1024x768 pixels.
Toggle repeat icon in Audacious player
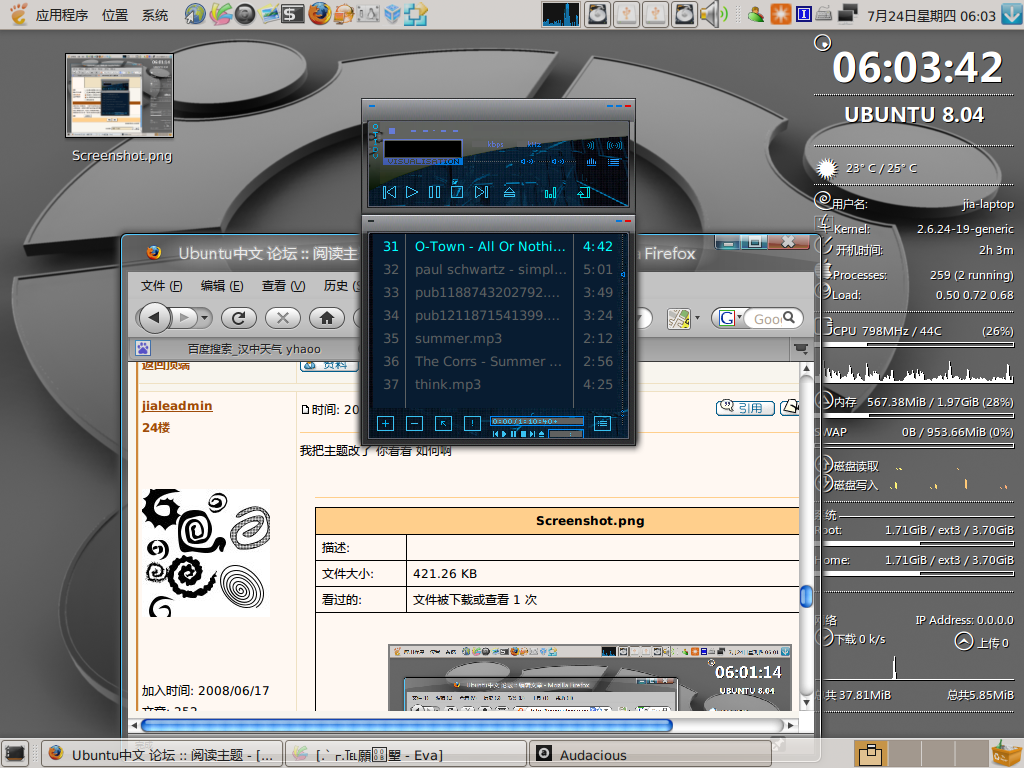coord(584,192)
